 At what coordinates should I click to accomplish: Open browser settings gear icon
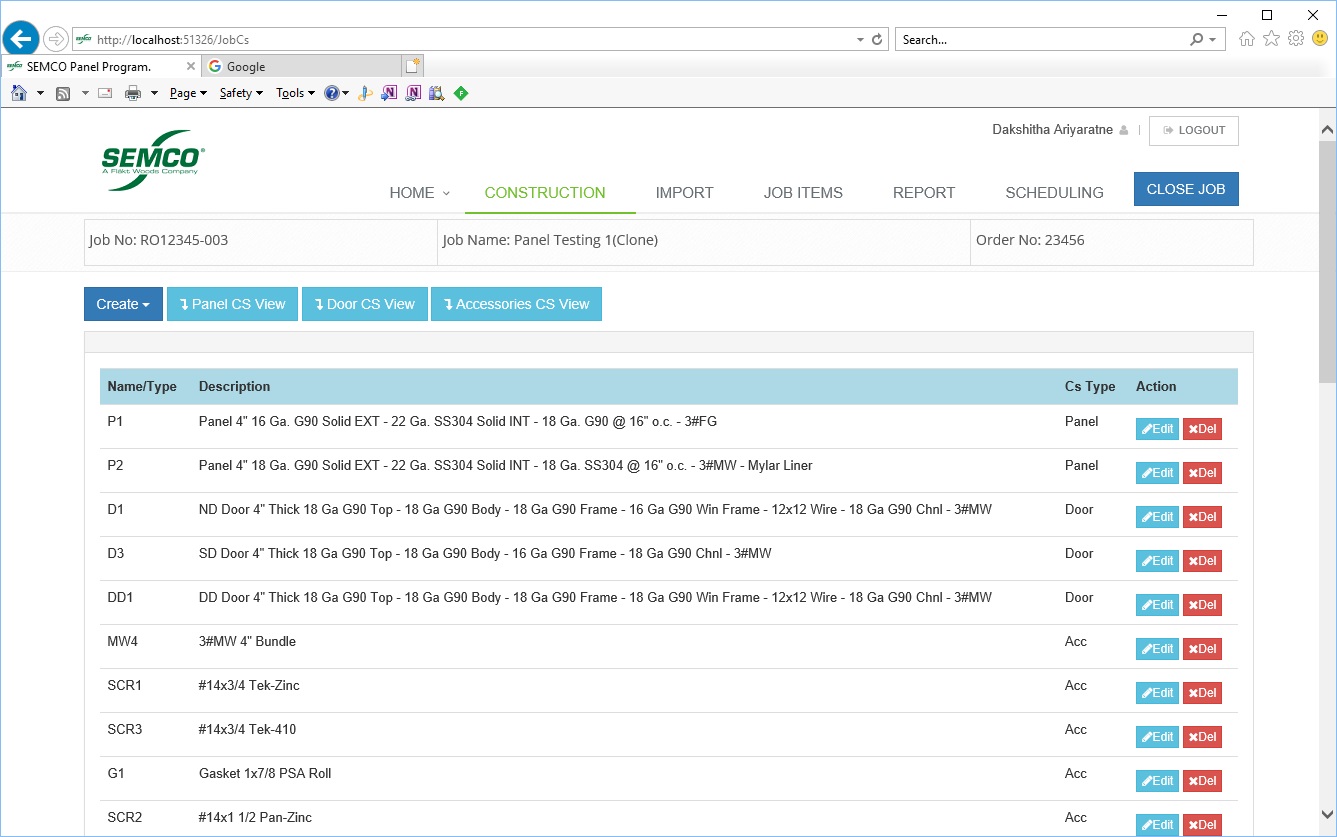(x=1296, y=39)
